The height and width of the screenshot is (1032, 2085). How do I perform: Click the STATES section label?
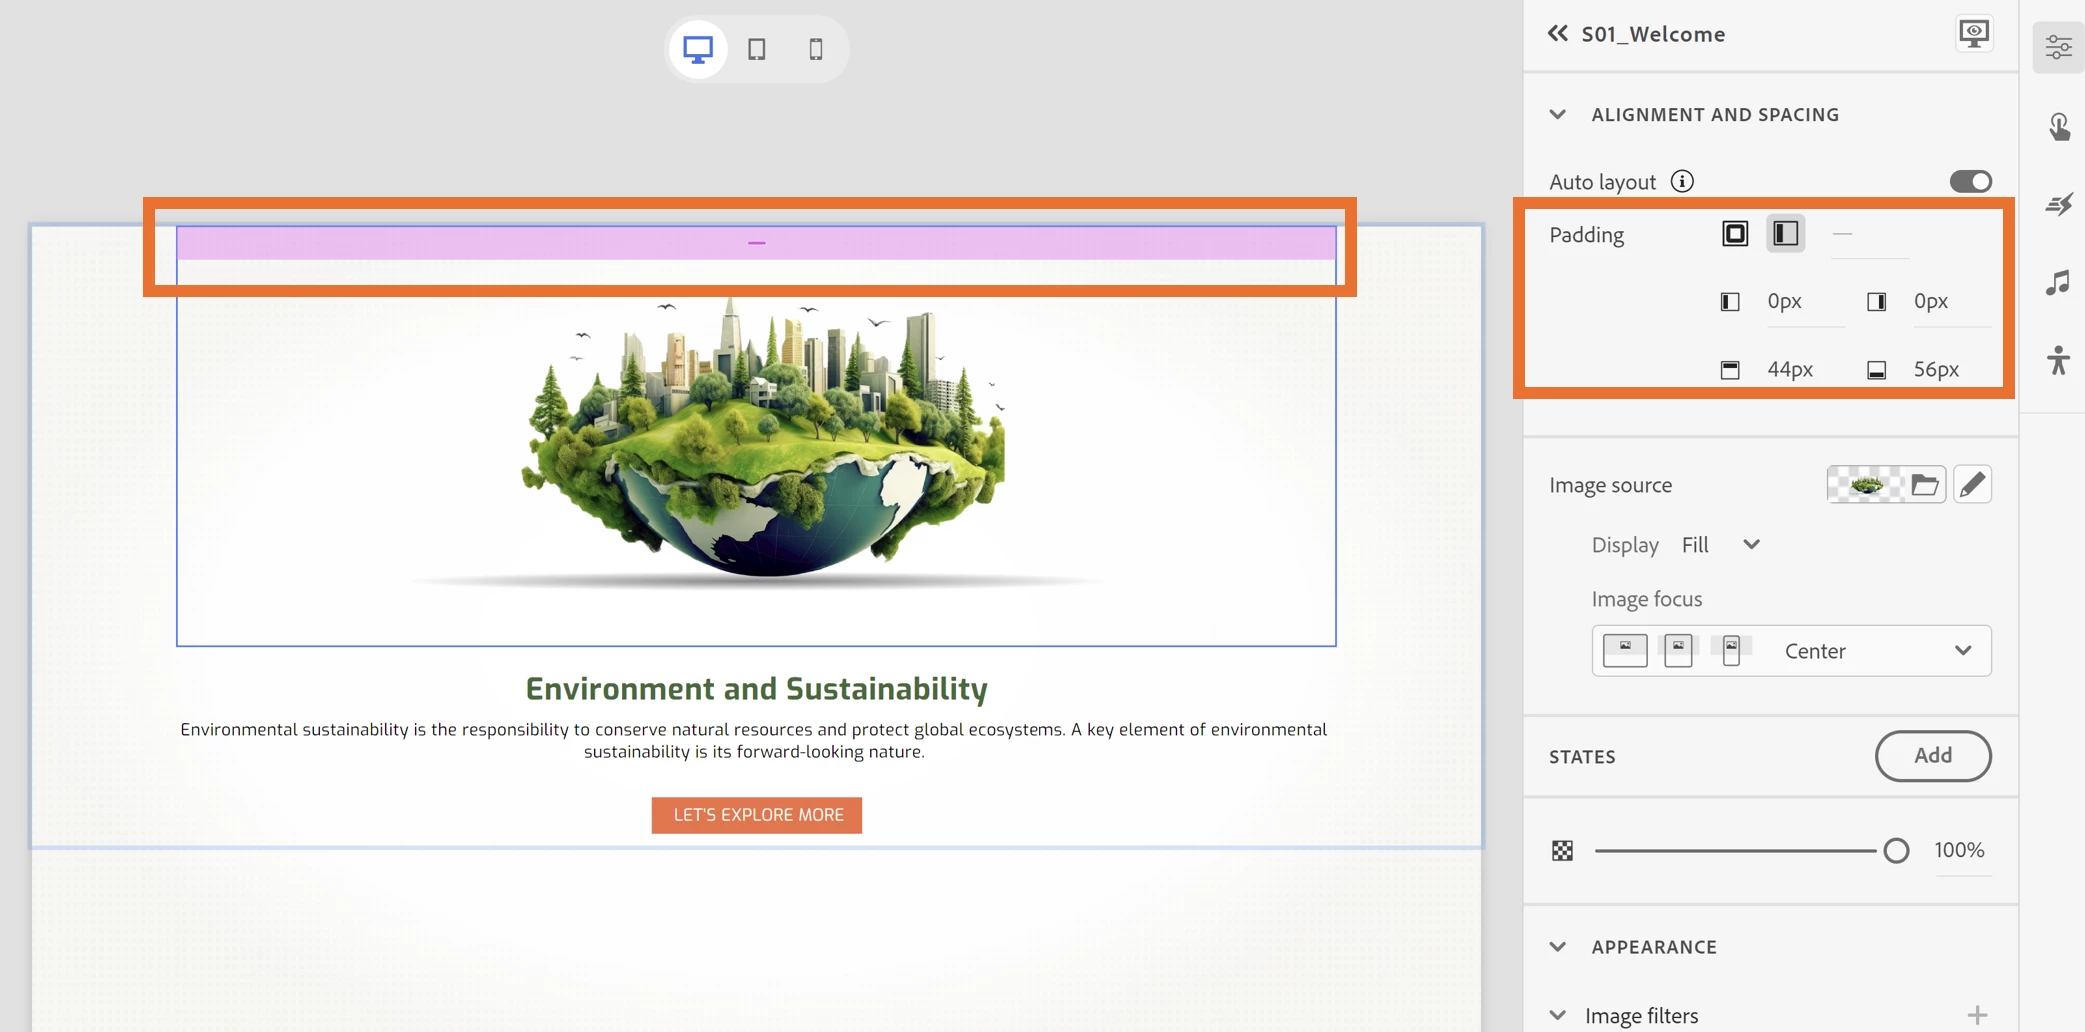point(1582,757)
